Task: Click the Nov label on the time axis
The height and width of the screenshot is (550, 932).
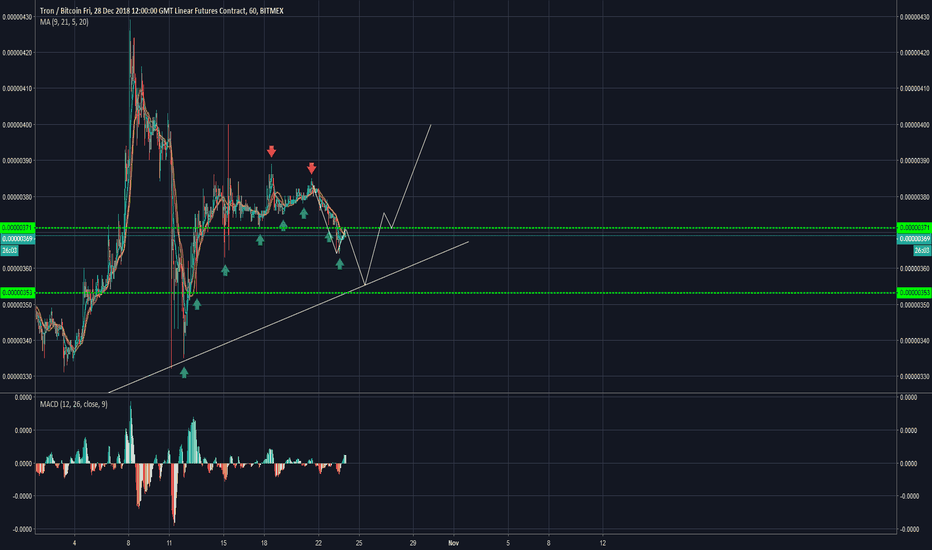Action: click(x=454, y=543)
